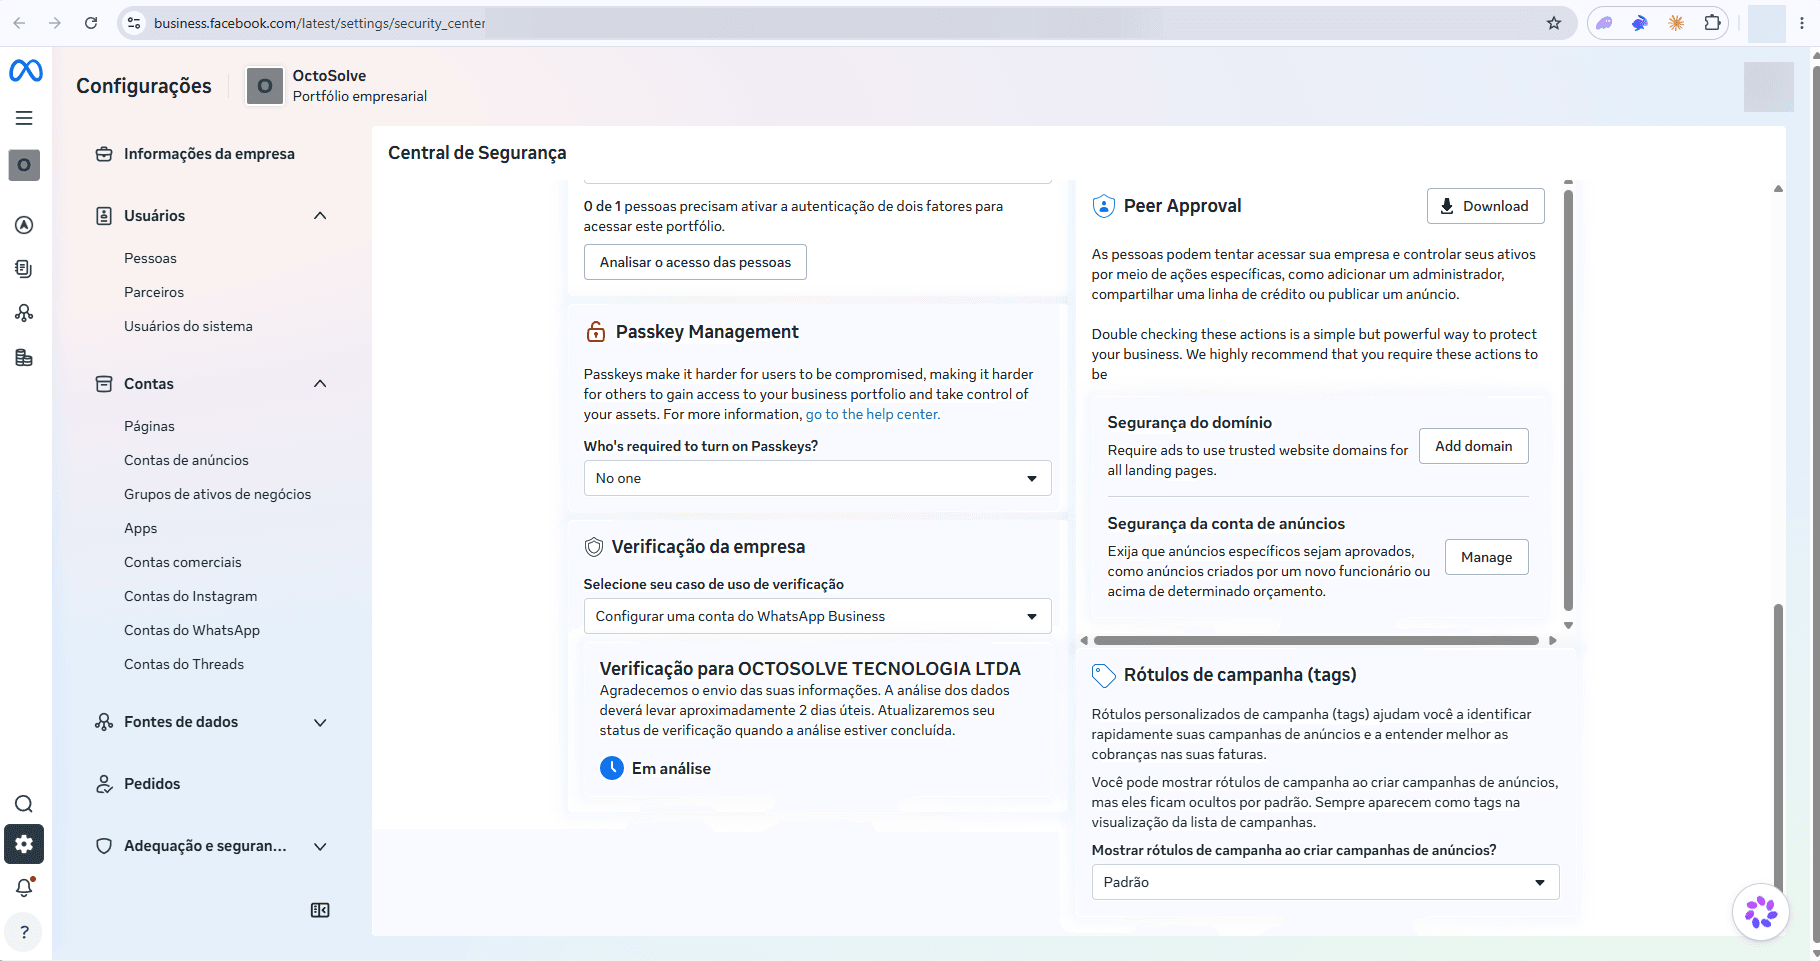Open the hamburger menu icon
The image size is (1820, 961).
(x=24, y=118)
